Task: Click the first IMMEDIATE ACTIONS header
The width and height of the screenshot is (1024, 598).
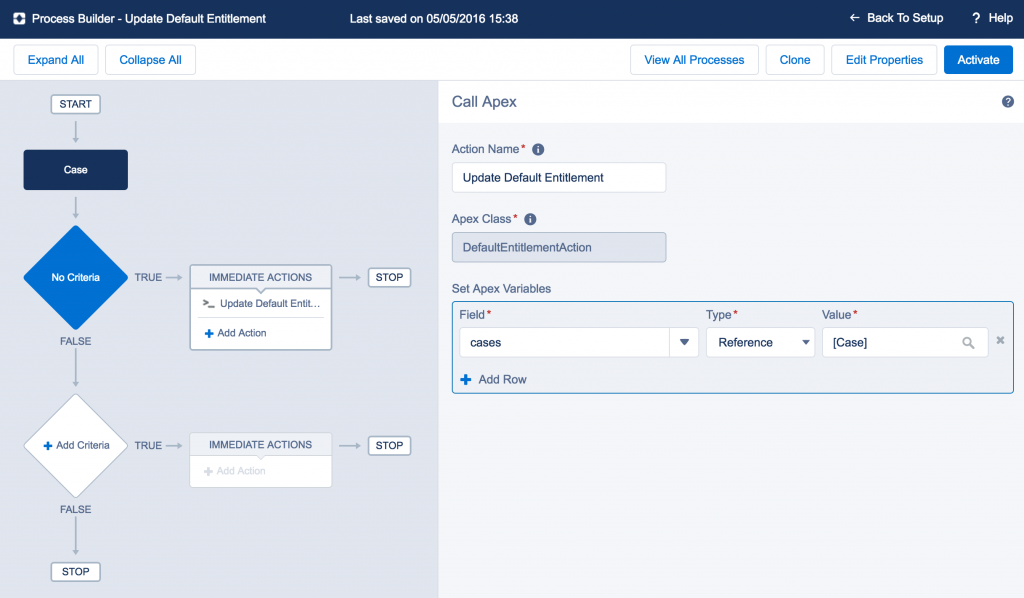Action: (x=261, y=277)
